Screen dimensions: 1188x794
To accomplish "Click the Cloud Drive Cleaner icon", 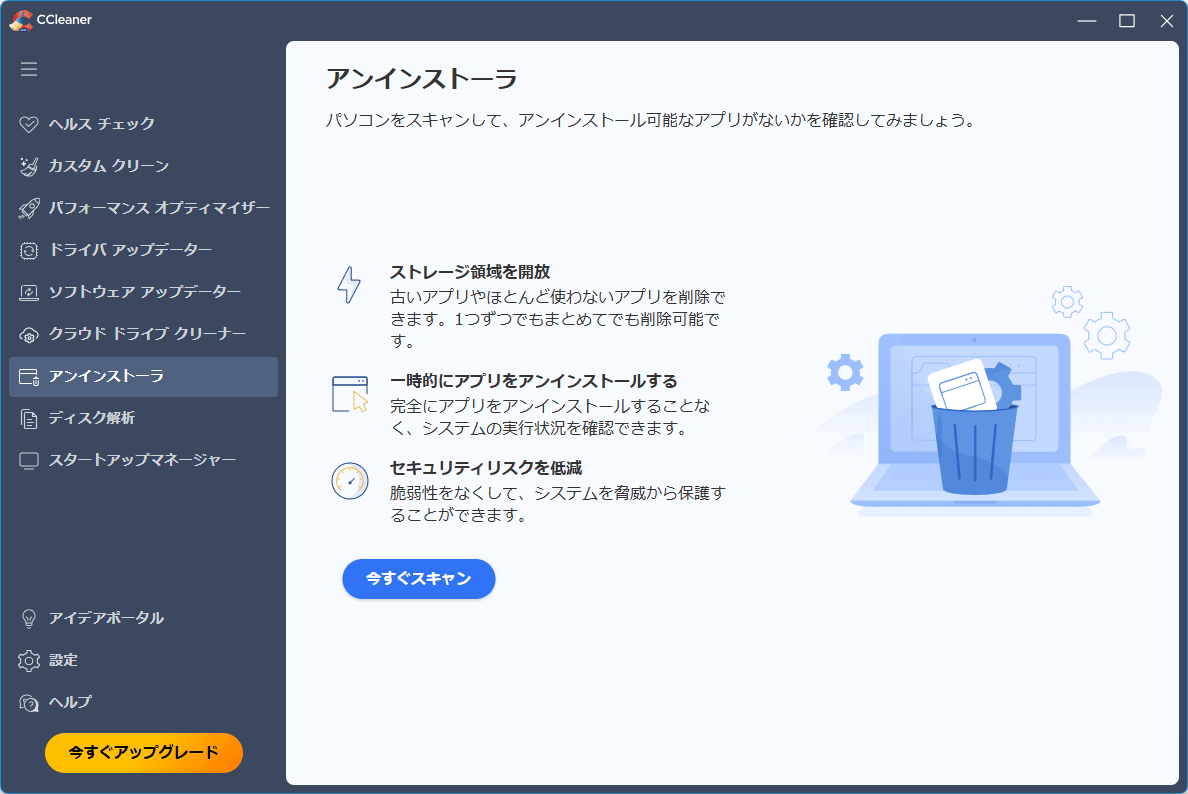I will pos(29,335).
